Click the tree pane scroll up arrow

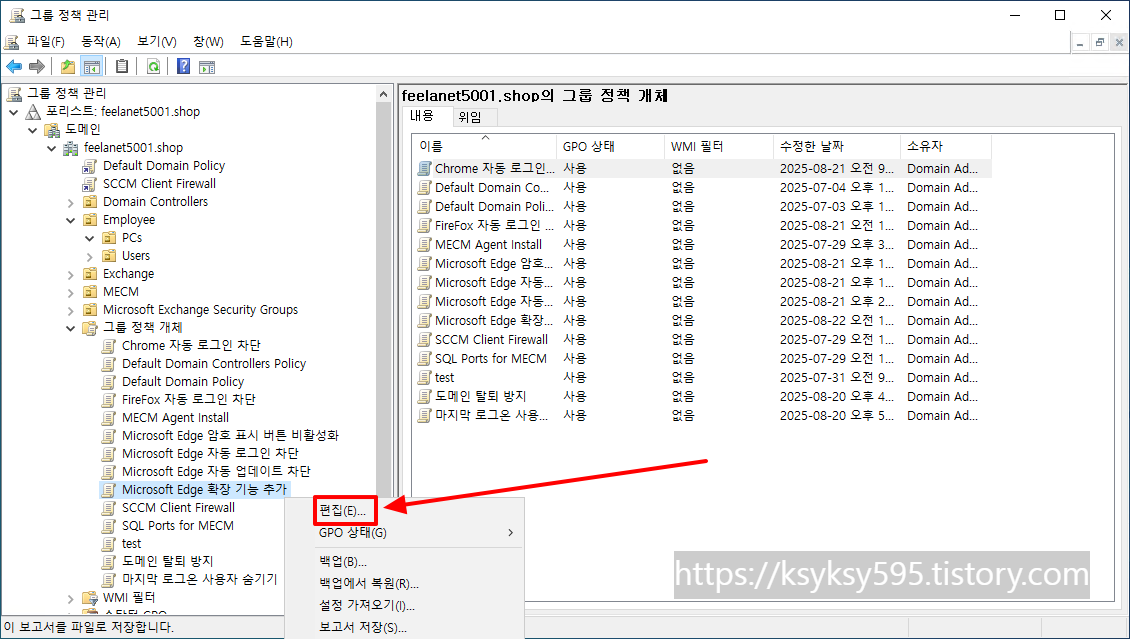point(385,93)
